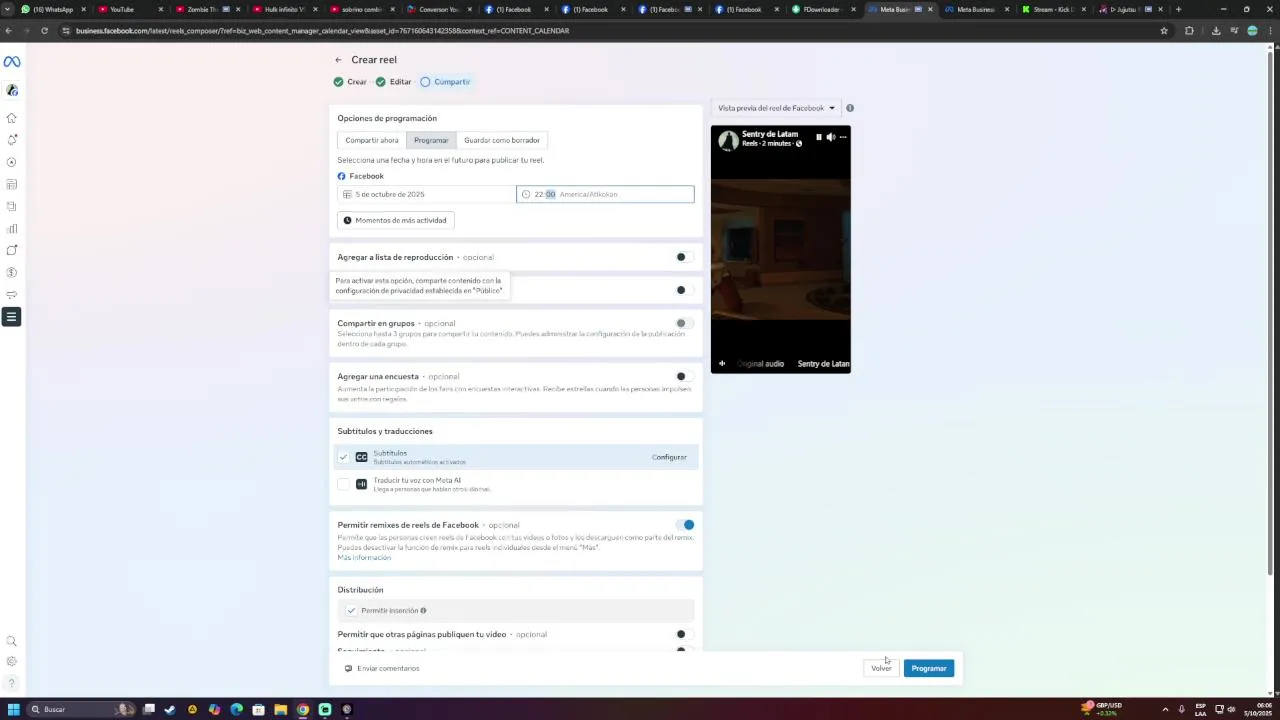Image resolution: width=1280 pixels, height=720 pixels.
Task: Open tab search chevron in browser tab strip
Action: click(8, 9)
